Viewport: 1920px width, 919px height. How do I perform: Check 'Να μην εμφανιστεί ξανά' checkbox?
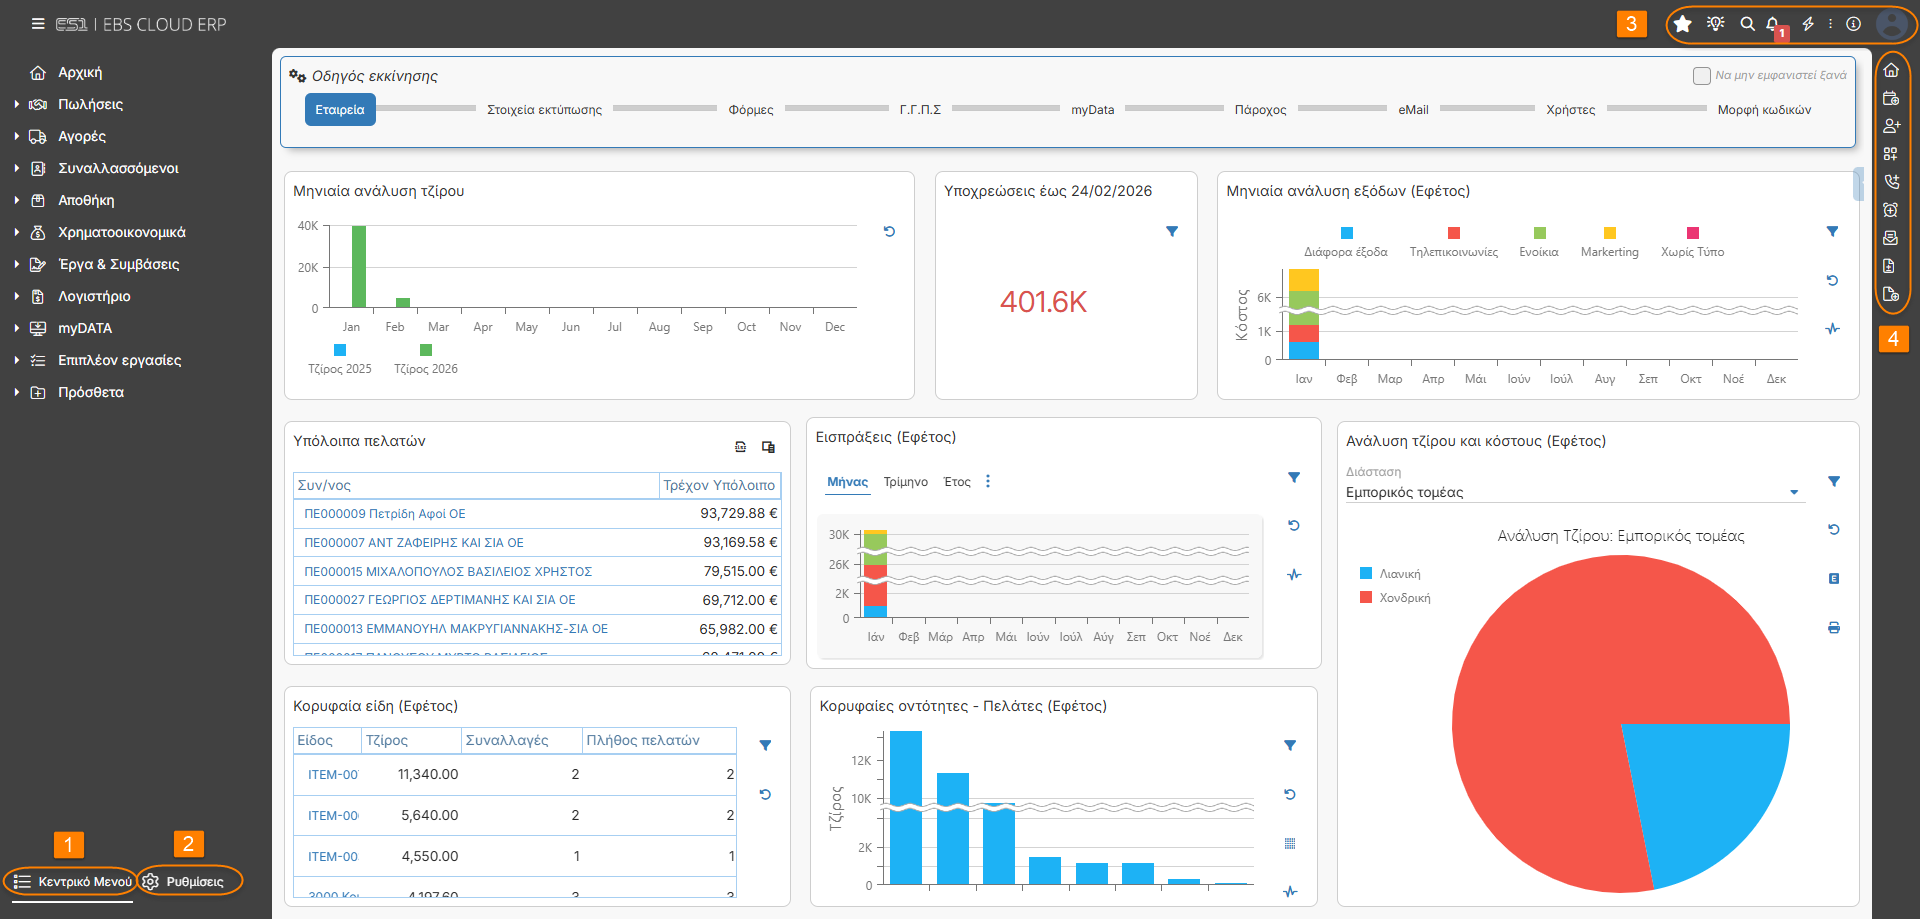[x=1701, y=76]
